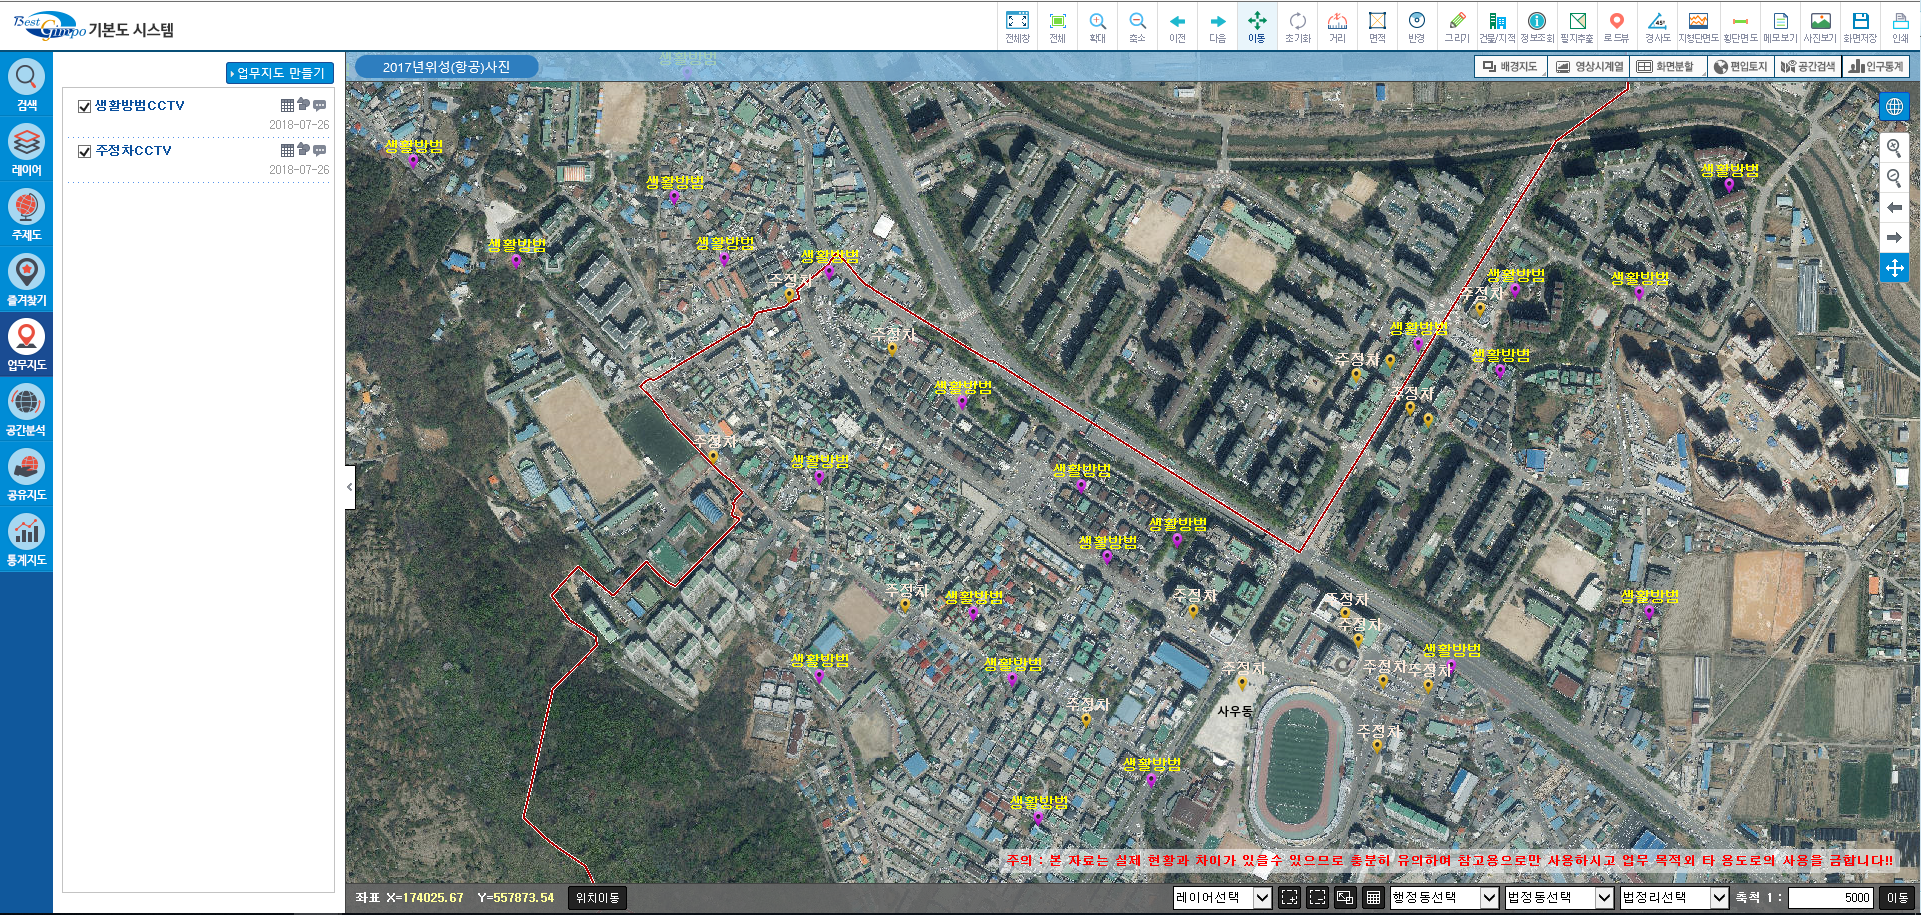Click the 정보조회 info lookup icon
Image resolution: width=1921 pixels, height=915 pixels.
pyautogui.click(x=1537, y=26)
